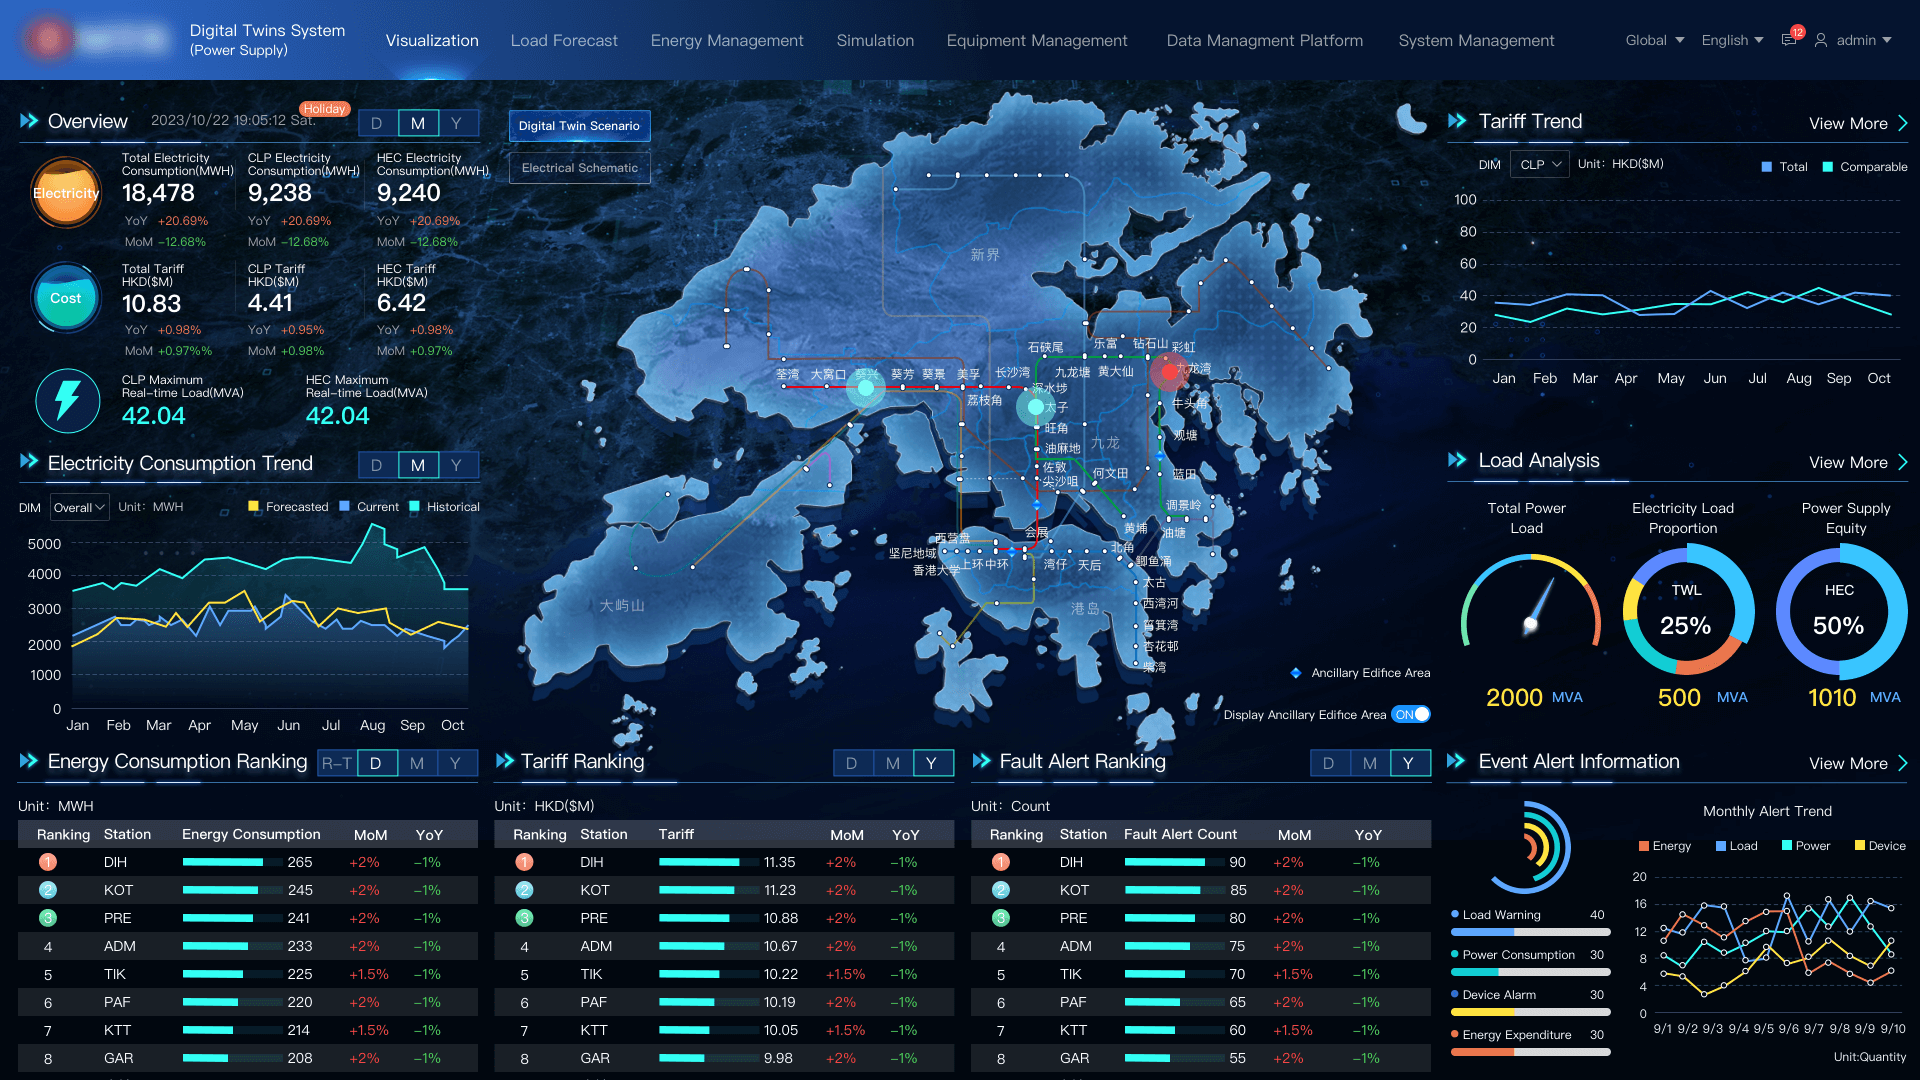
Task: Click the notifications message icon with badge
Action: [1789, 40]
